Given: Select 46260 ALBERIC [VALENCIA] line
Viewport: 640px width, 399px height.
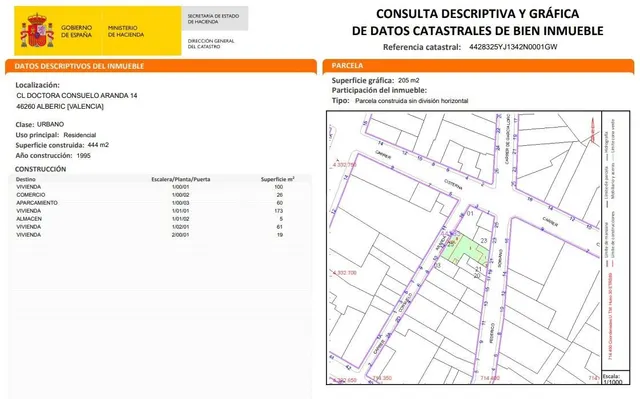Looking at the screenshot, I should tap(60, 106).
